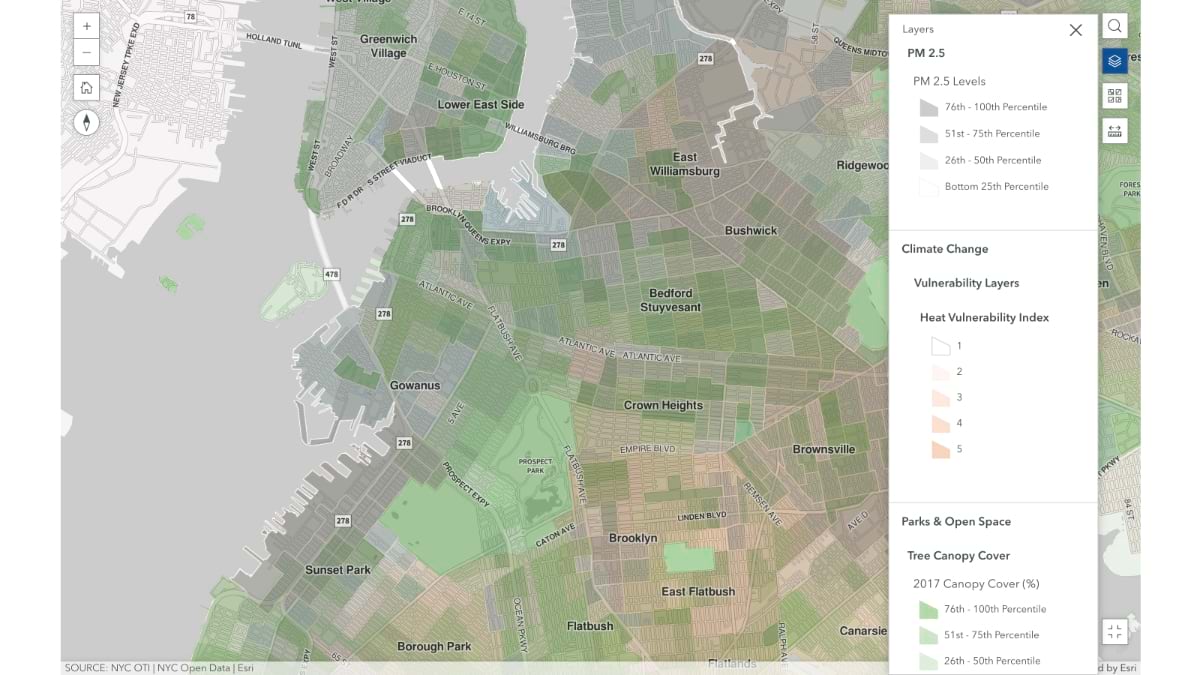Close the Layers panel
This screenshot has height=675, width=1200.
(1076, 30)
